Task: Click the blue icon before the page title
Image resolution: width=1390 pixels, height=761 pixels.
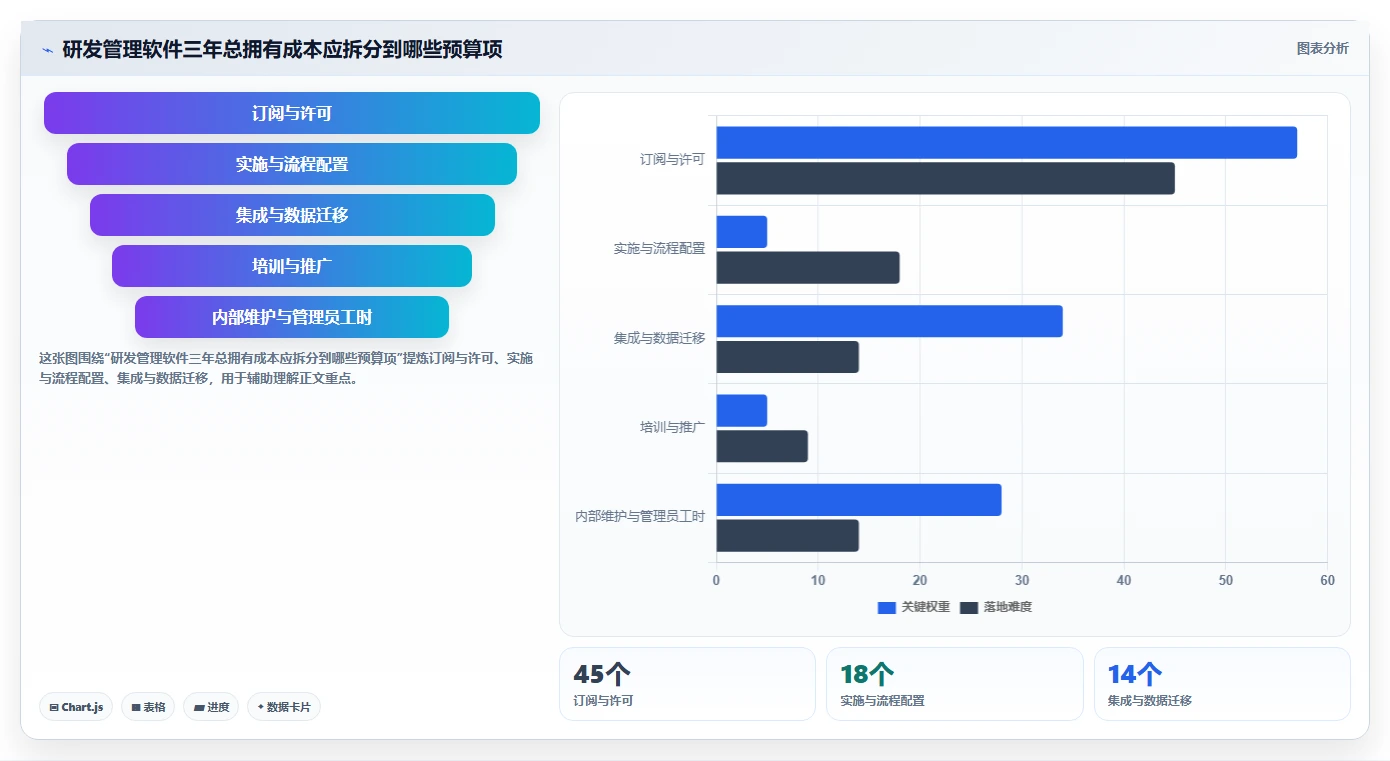Action: pyautogui.click(x=47, y=49)
